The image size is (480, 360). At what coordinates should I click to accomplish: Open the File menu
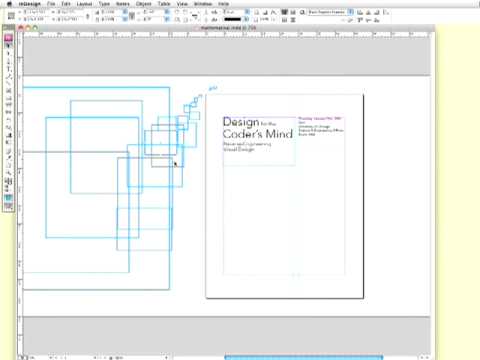[x=51, y=4]
